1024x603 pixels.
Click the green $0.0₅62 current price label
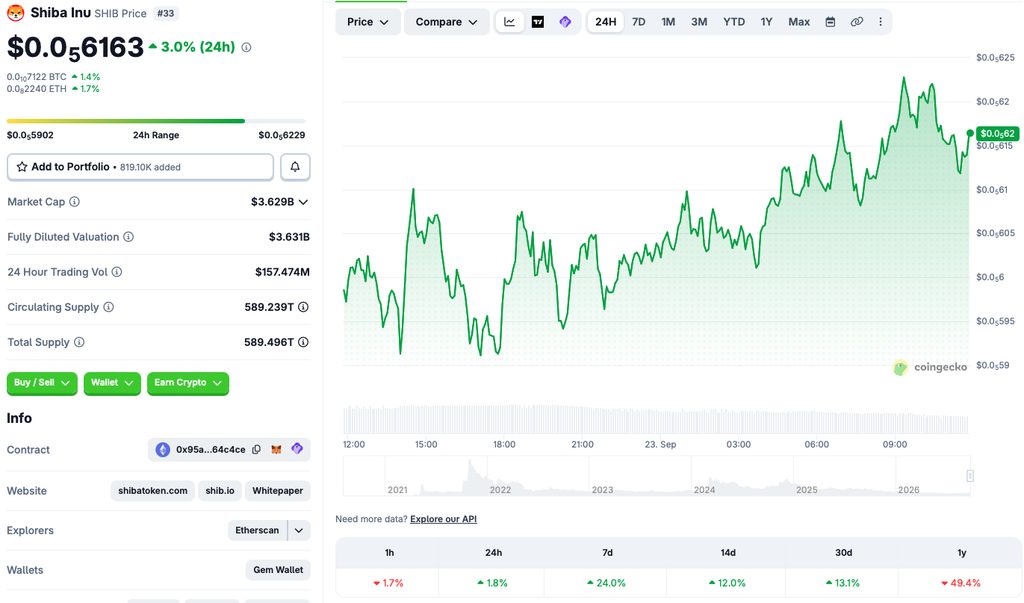pos(997,133)
